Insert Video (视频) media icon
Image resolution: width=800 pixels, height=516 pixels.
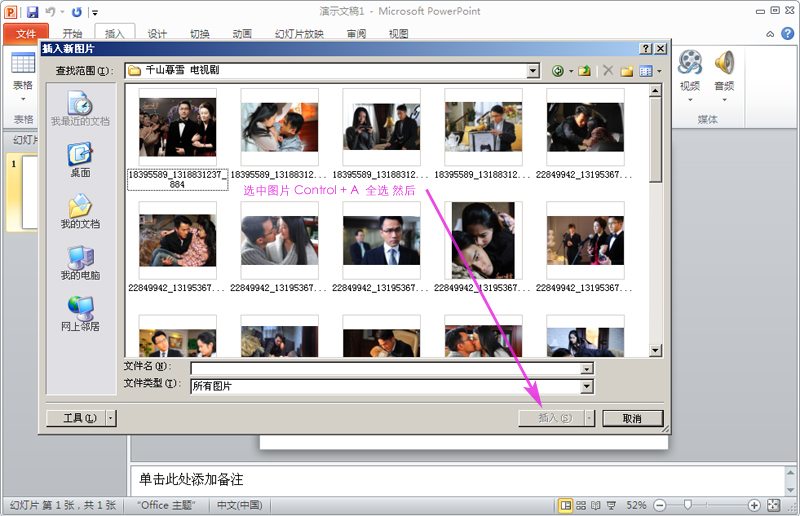pos(690,72)
